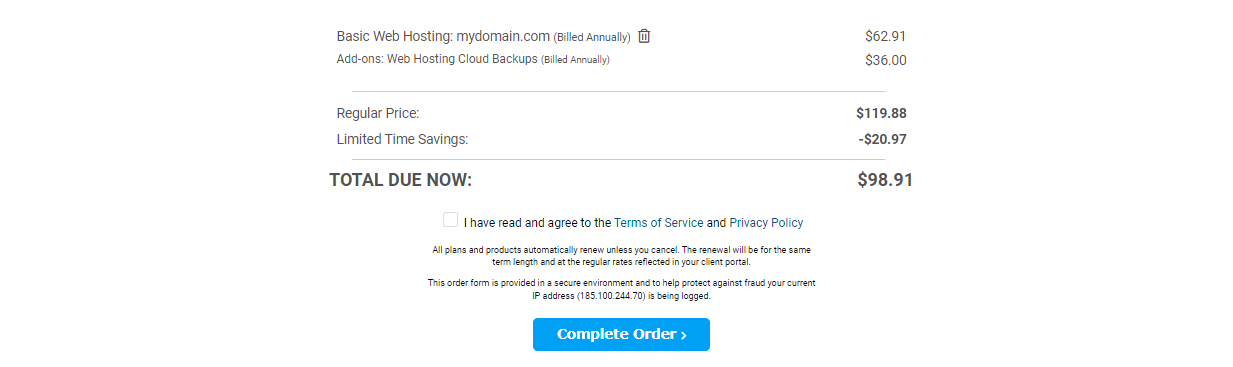1233x367 pixels.
Task: Tick the agree to terms checkbox
Action: [x=450, y=220]
